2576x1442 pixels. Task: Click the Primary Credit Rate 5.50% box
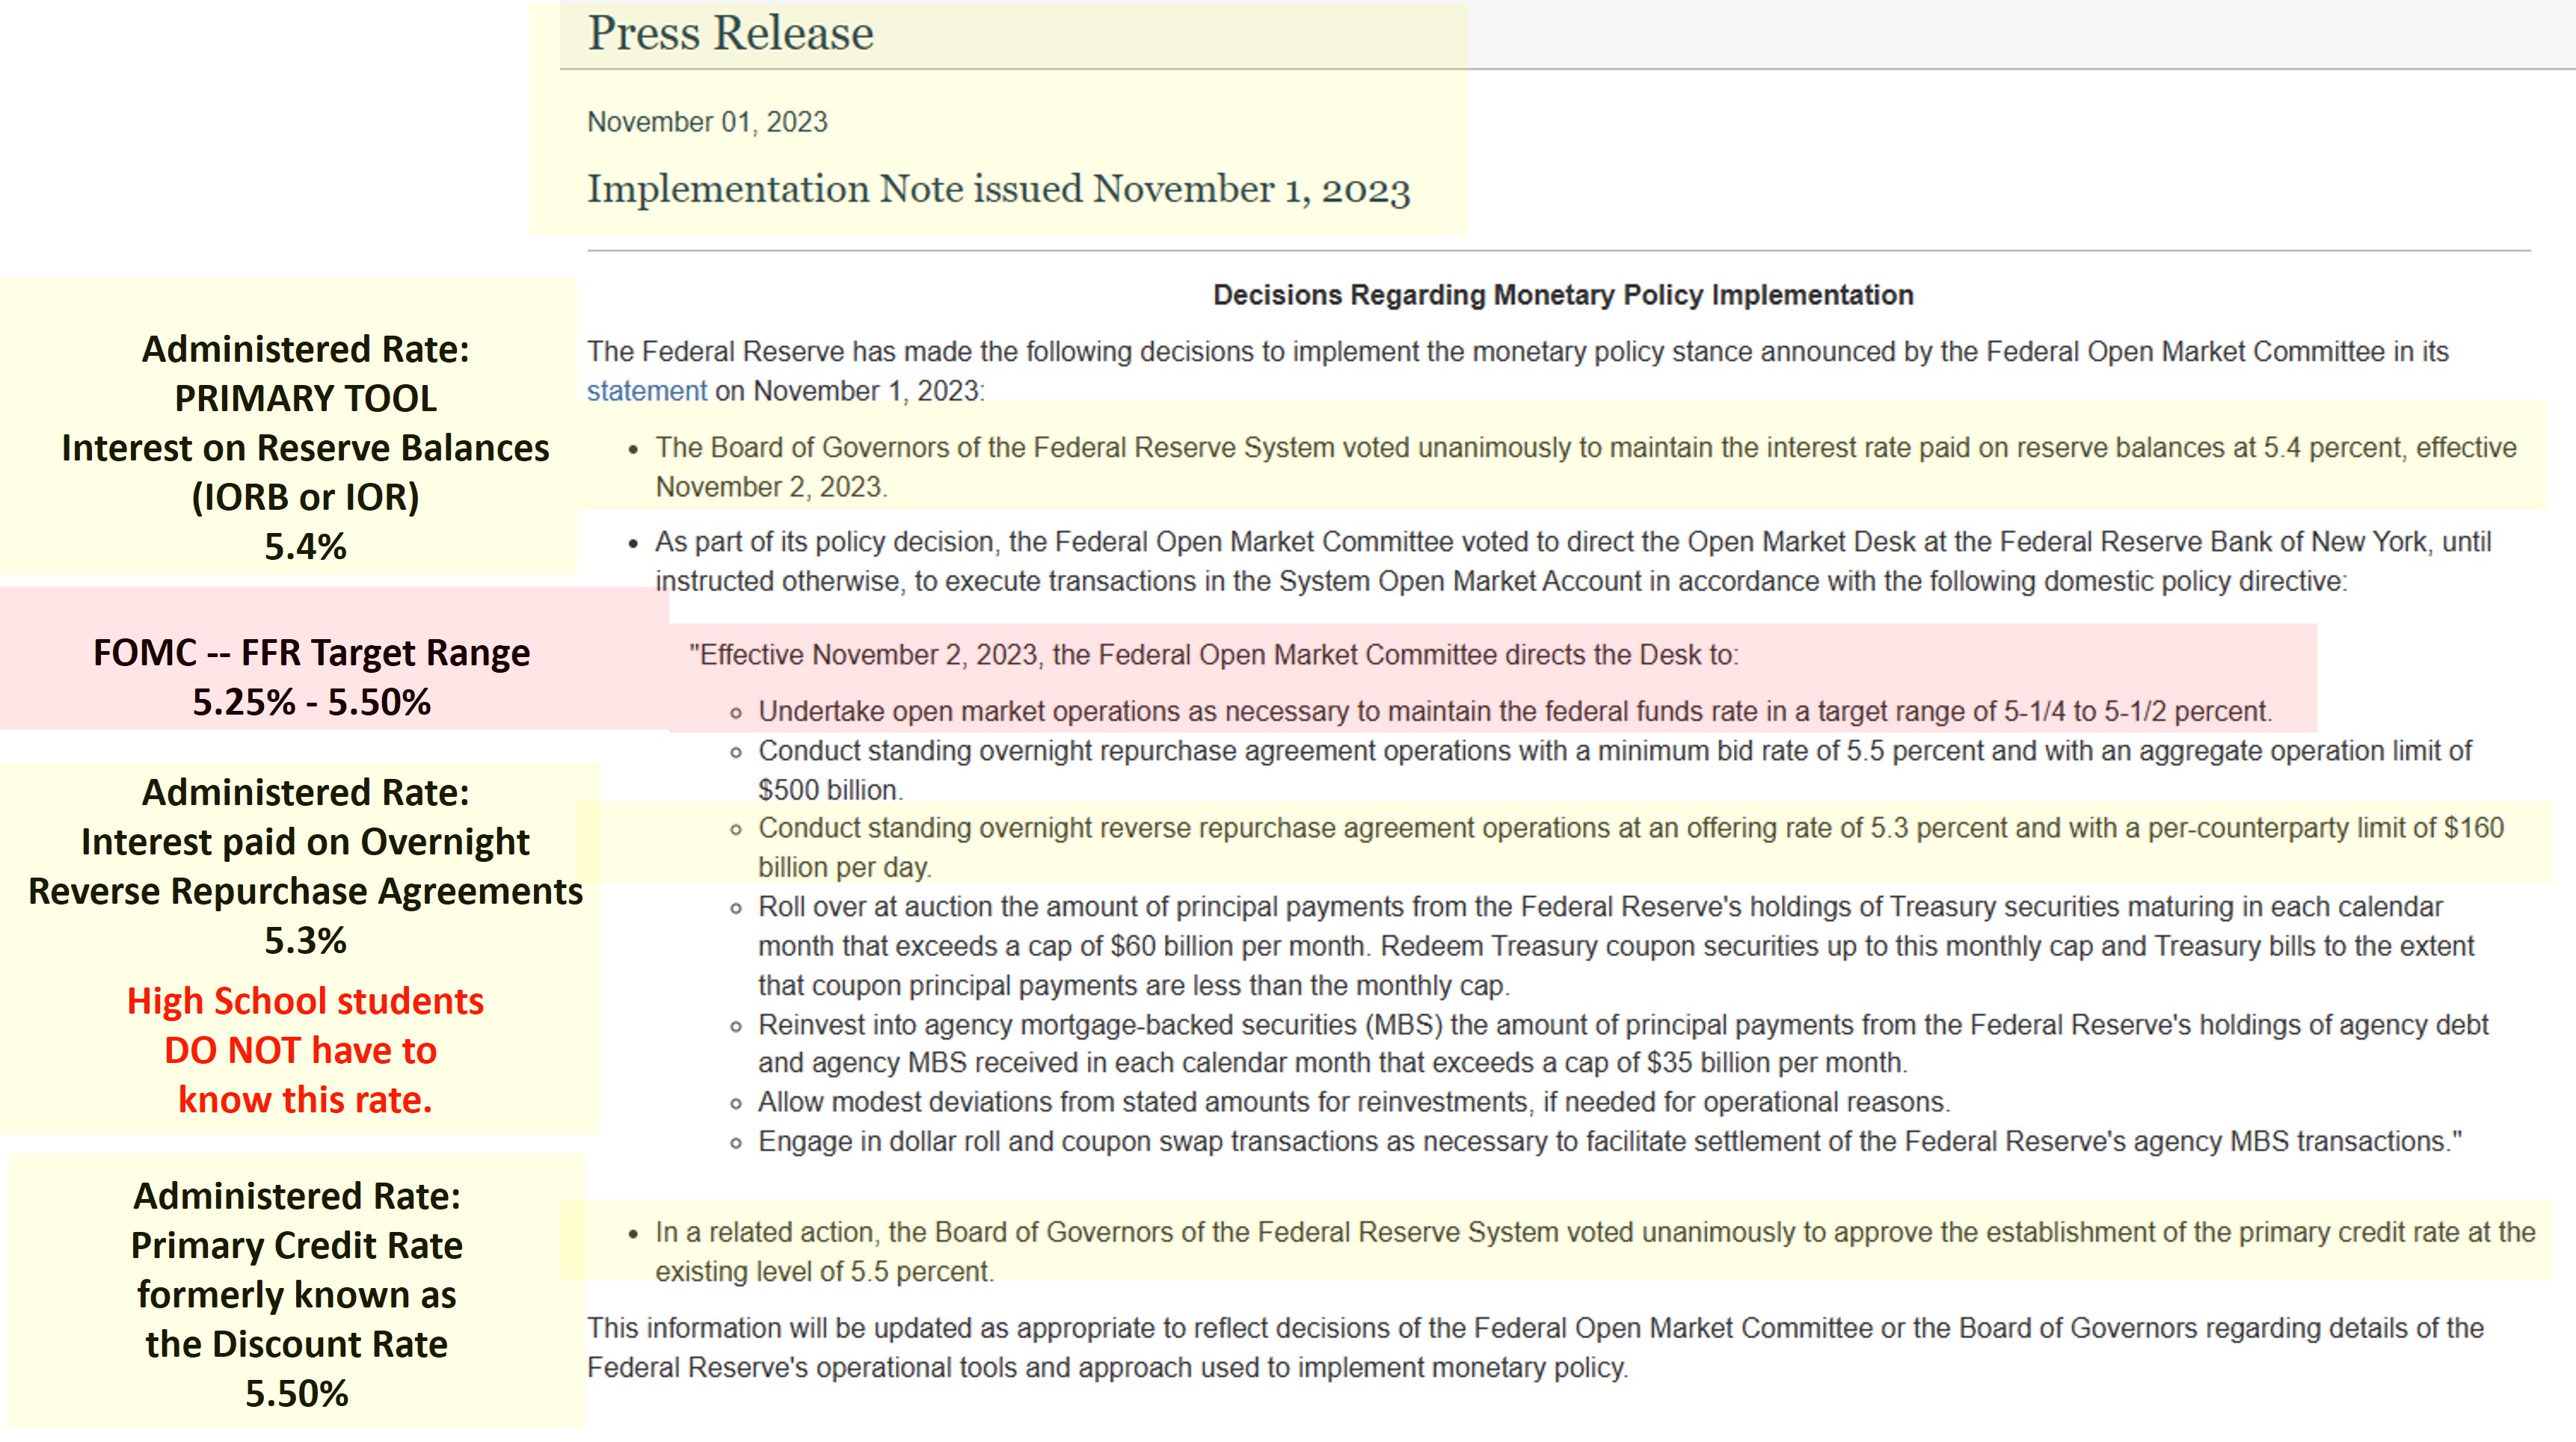coord(297,1294)
